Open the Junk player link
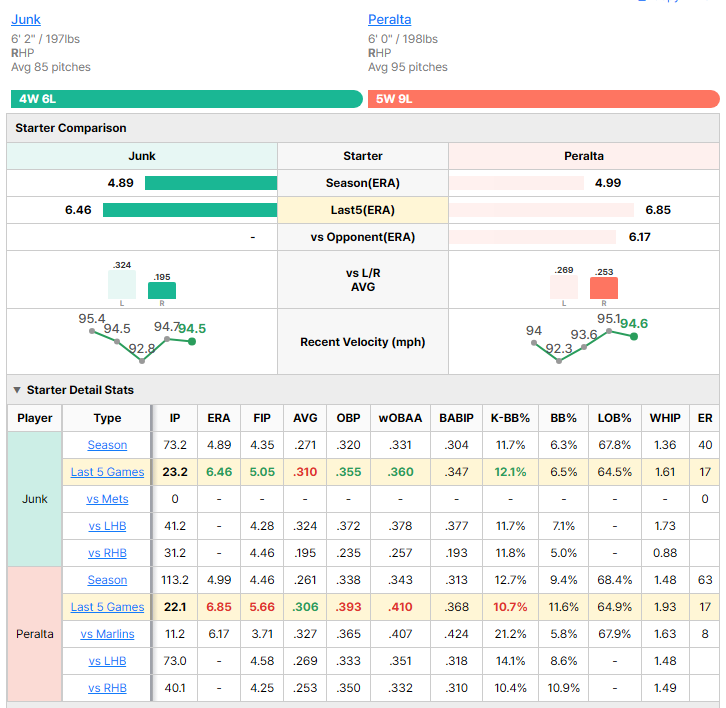 click(x=26, y=19)
